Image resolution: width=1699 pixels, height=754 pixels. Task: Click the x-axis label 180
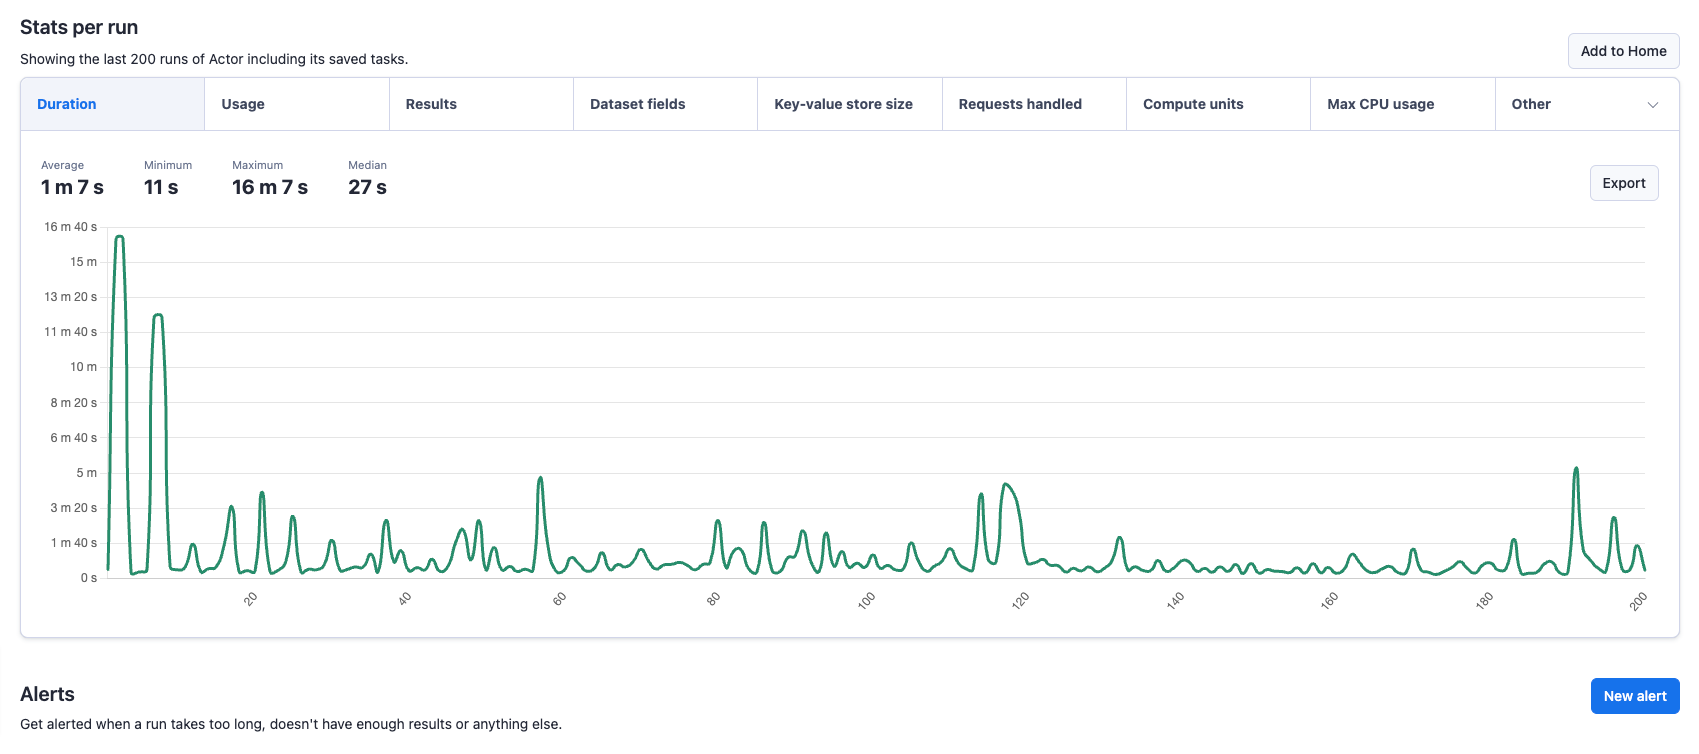pos(1484,600)
